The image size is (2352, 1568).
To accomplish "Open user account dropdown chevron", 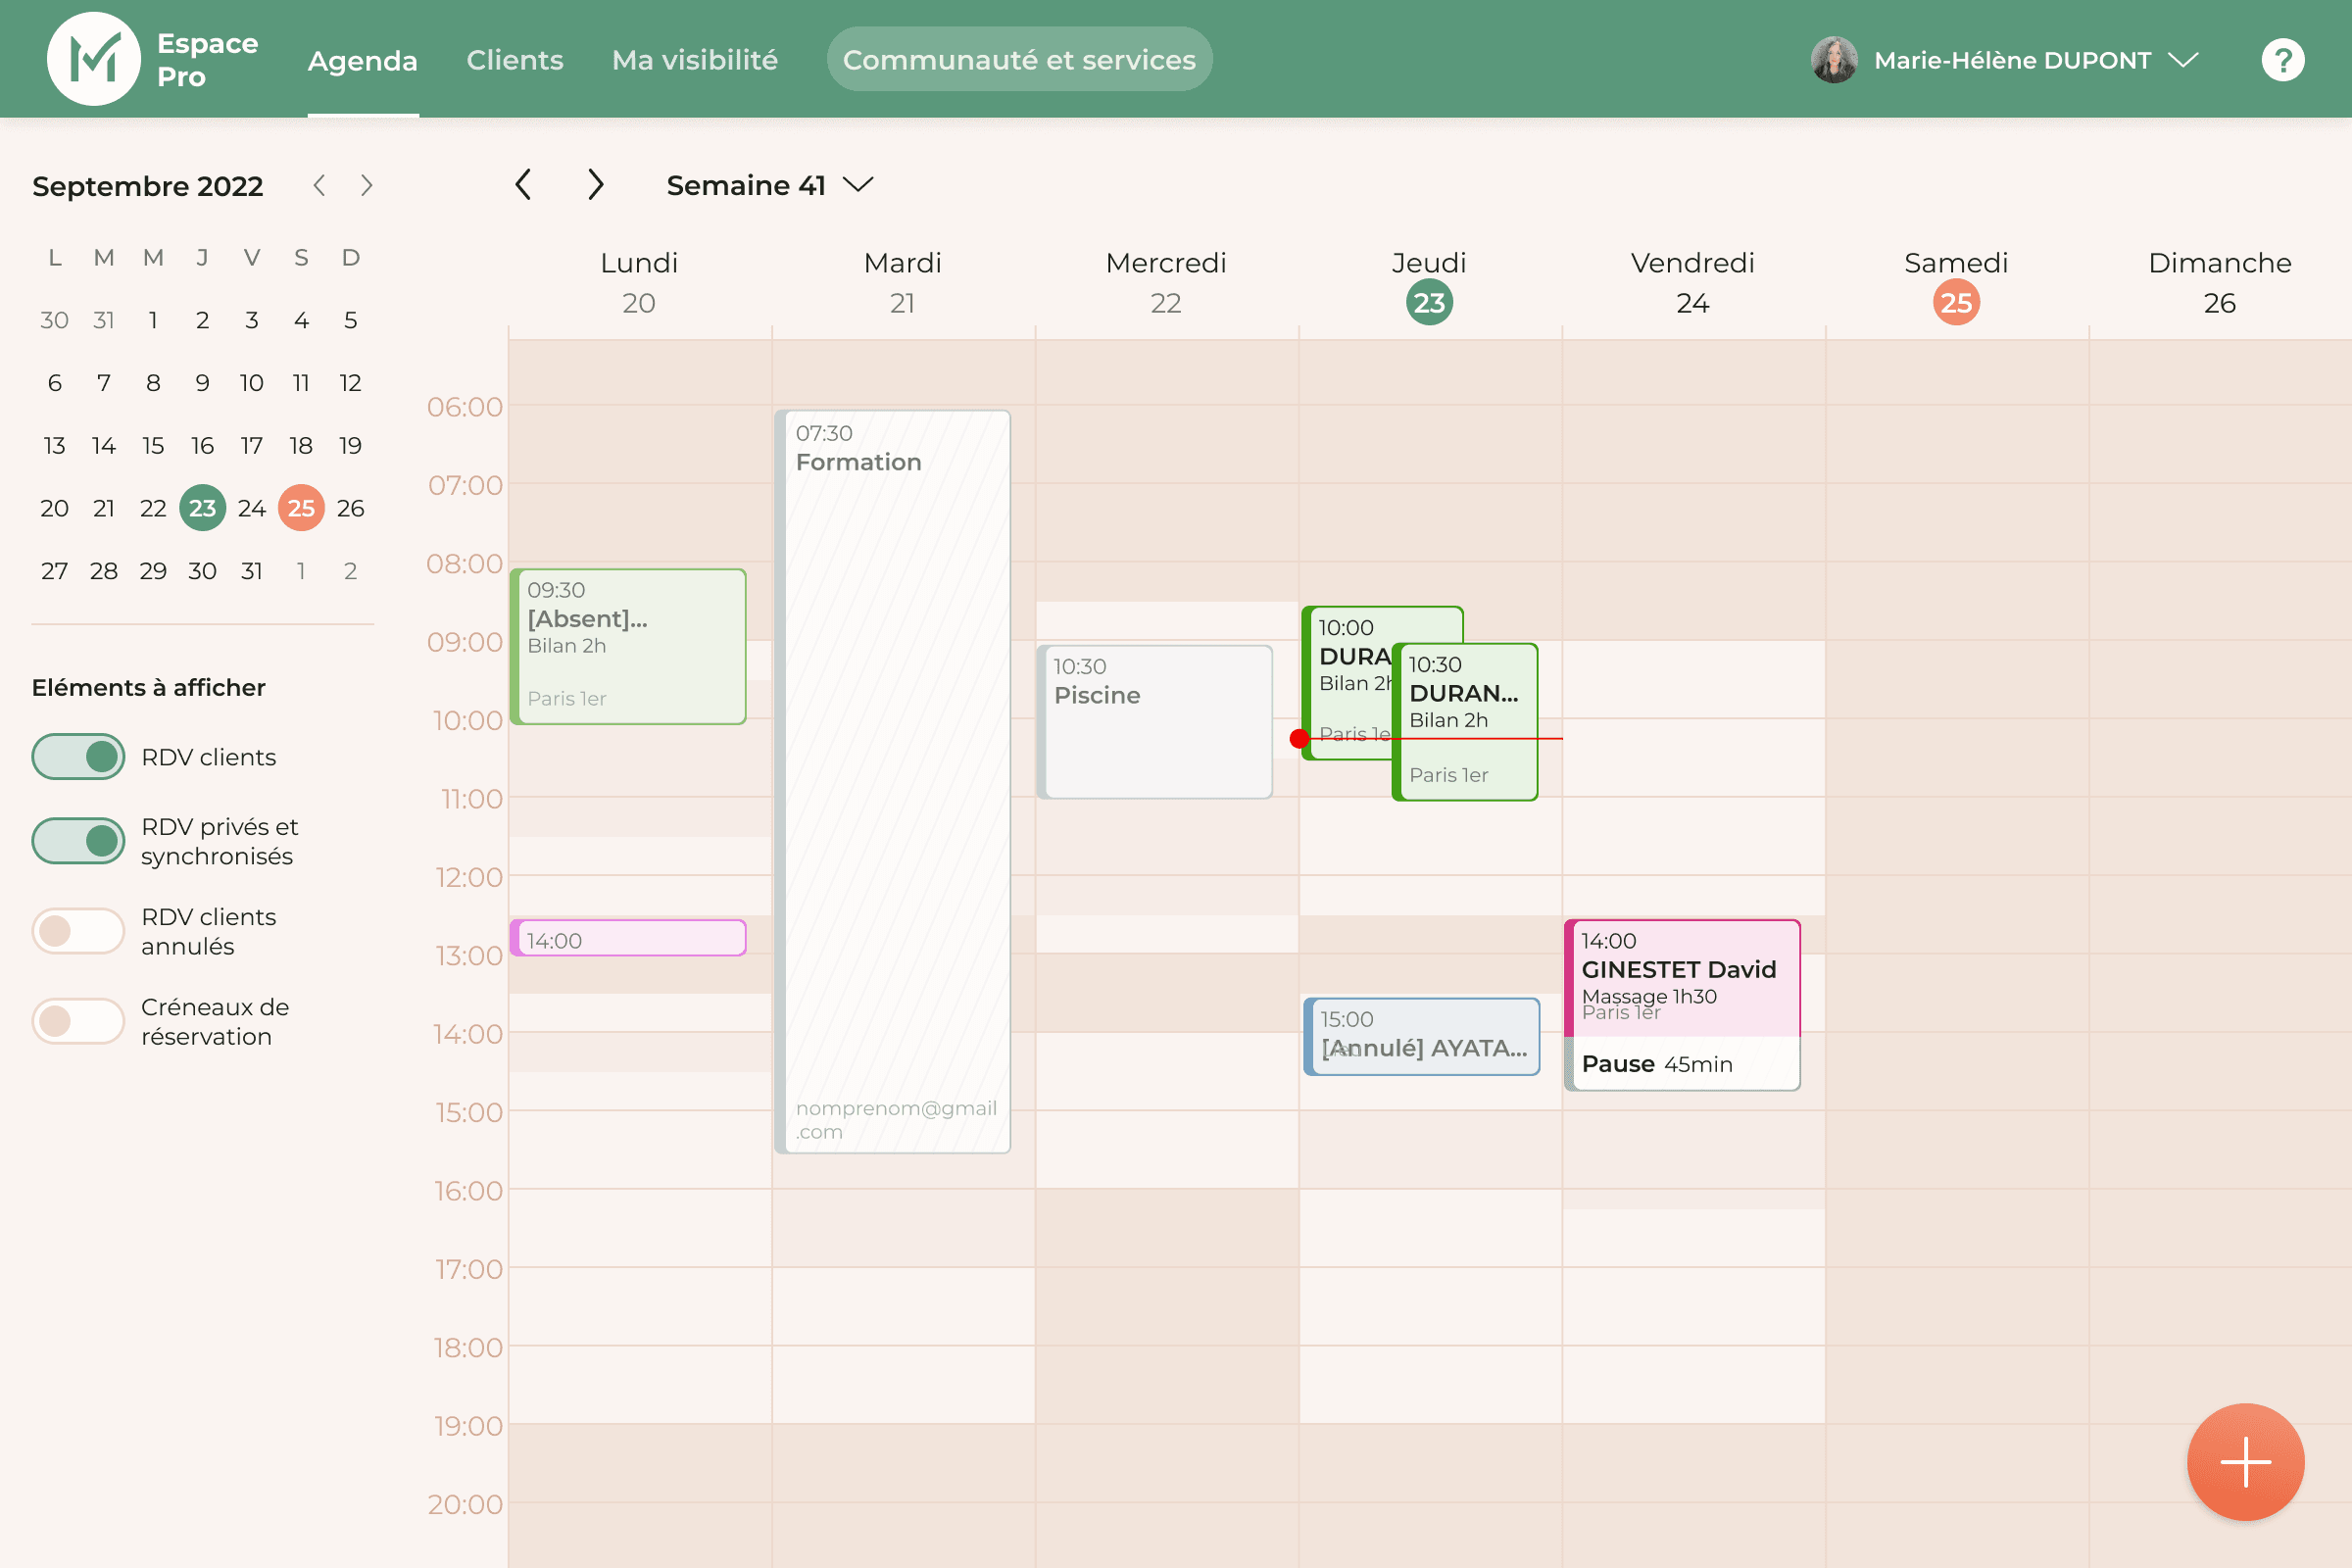I will 2183,60.
